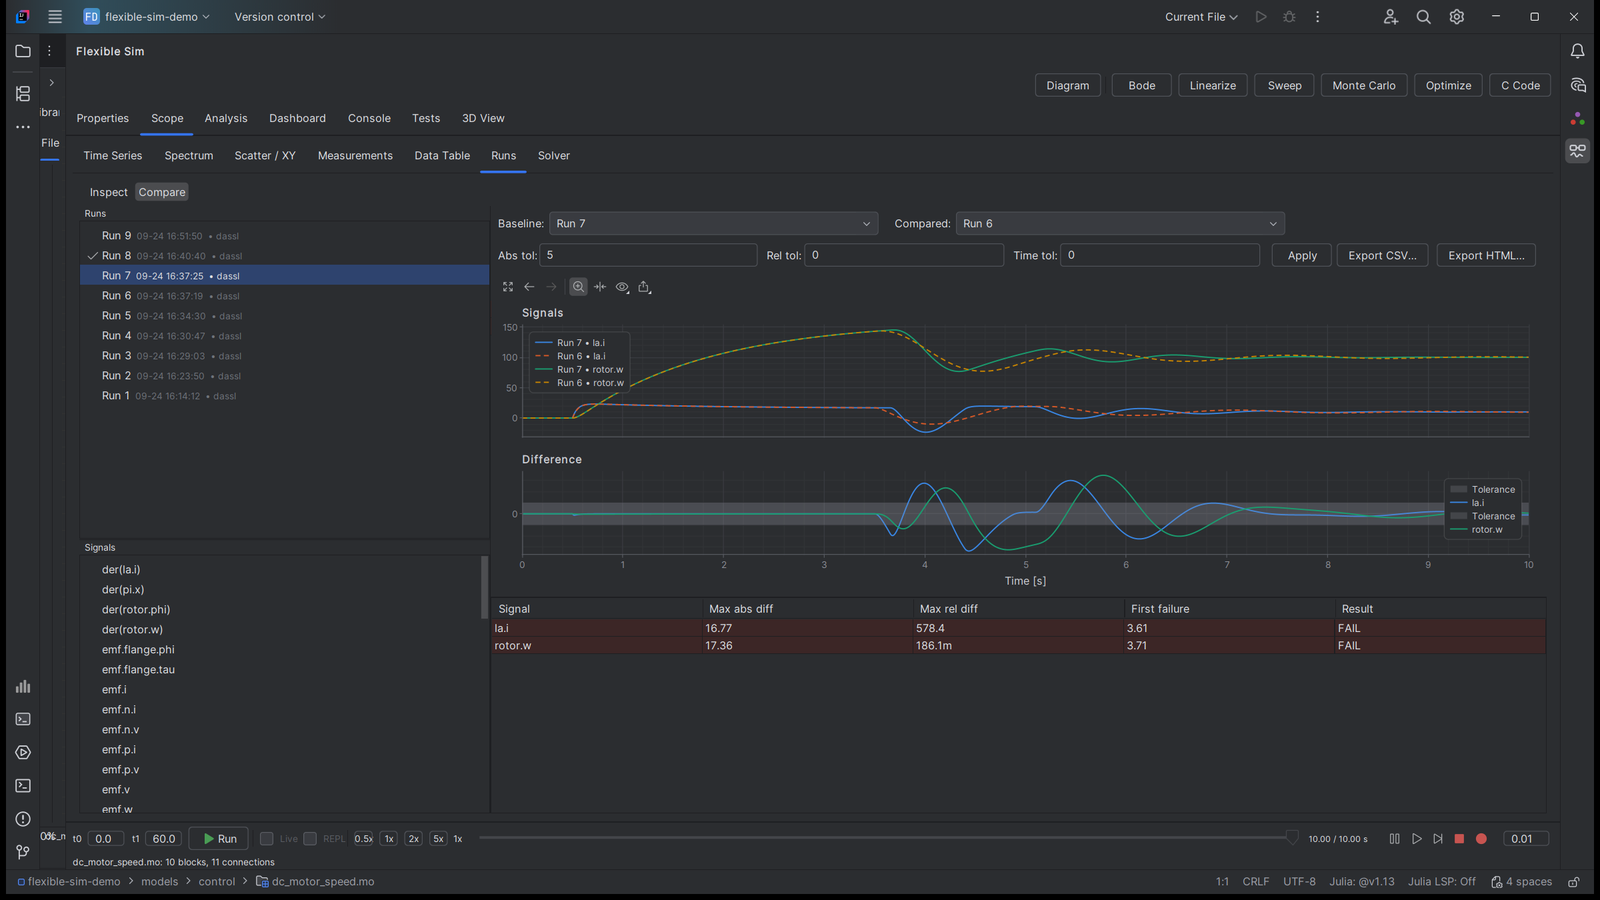1600x900 pixels.
Task: Toggle the read-only lock in status bar
Action: point(1574,882)
